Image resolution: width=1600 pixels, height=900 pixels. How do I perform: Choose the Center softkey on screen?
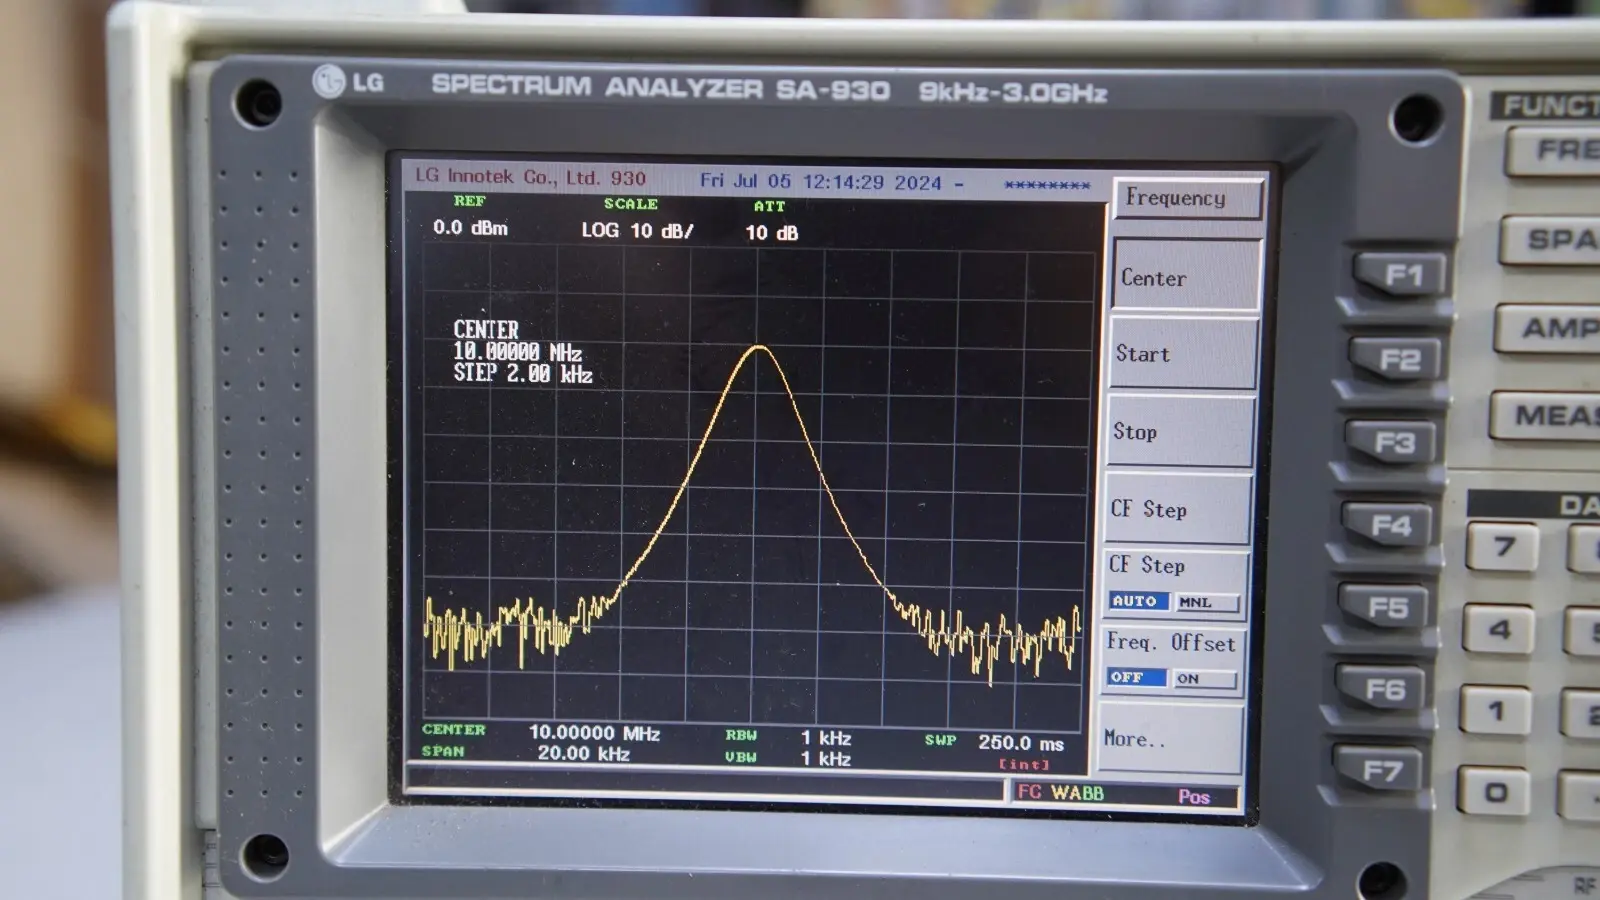(1186, 276)
